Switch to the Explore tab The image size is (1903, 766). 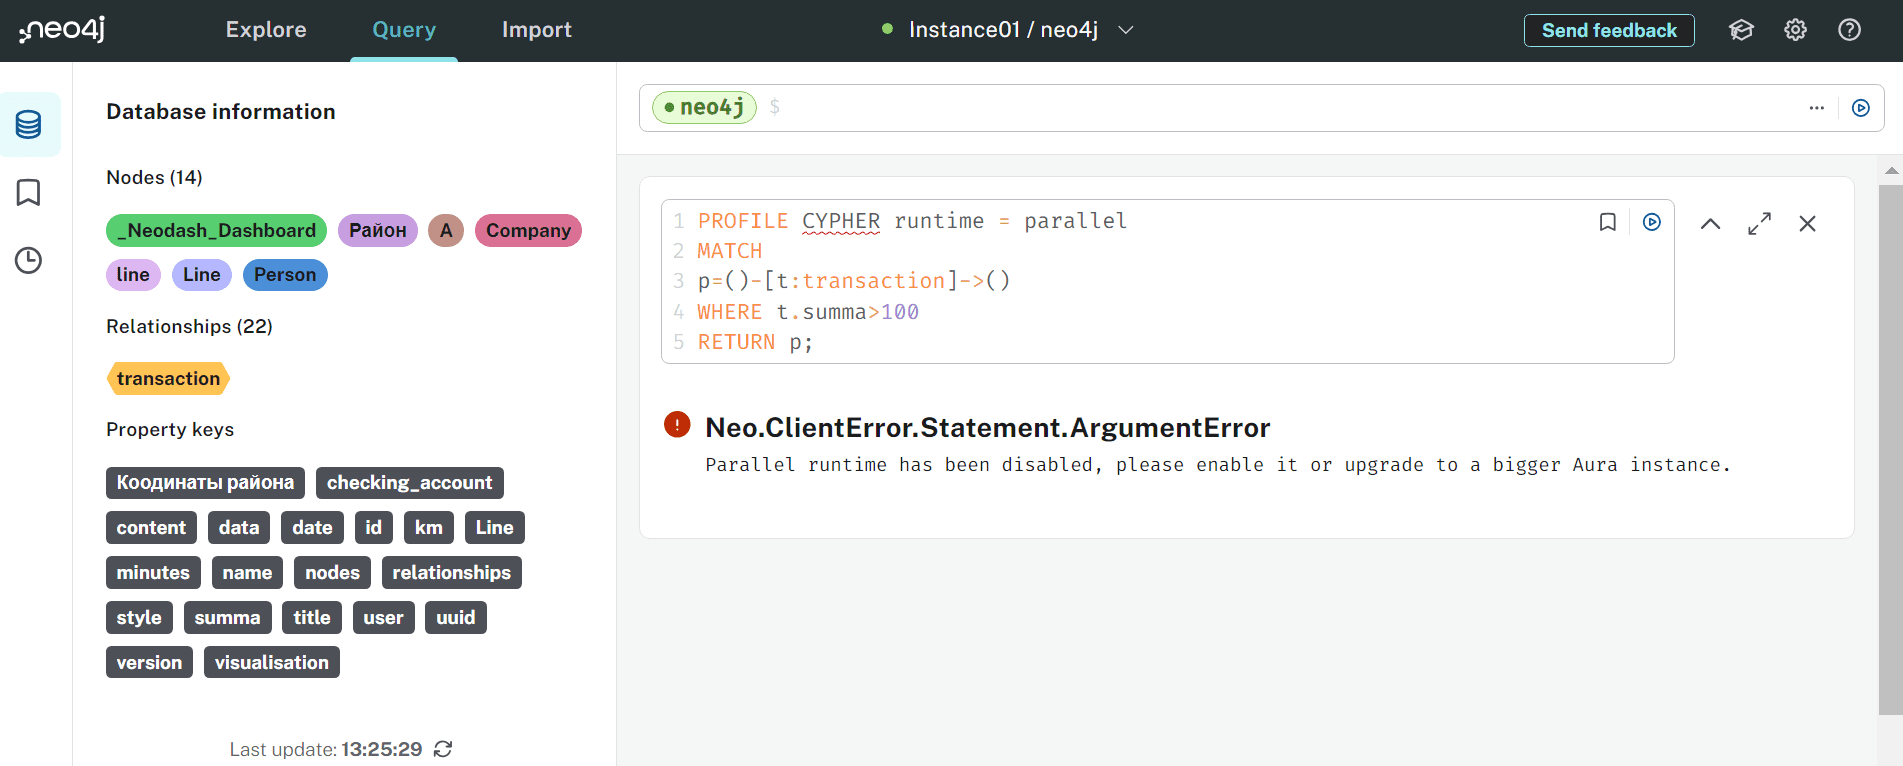[266, 30]
